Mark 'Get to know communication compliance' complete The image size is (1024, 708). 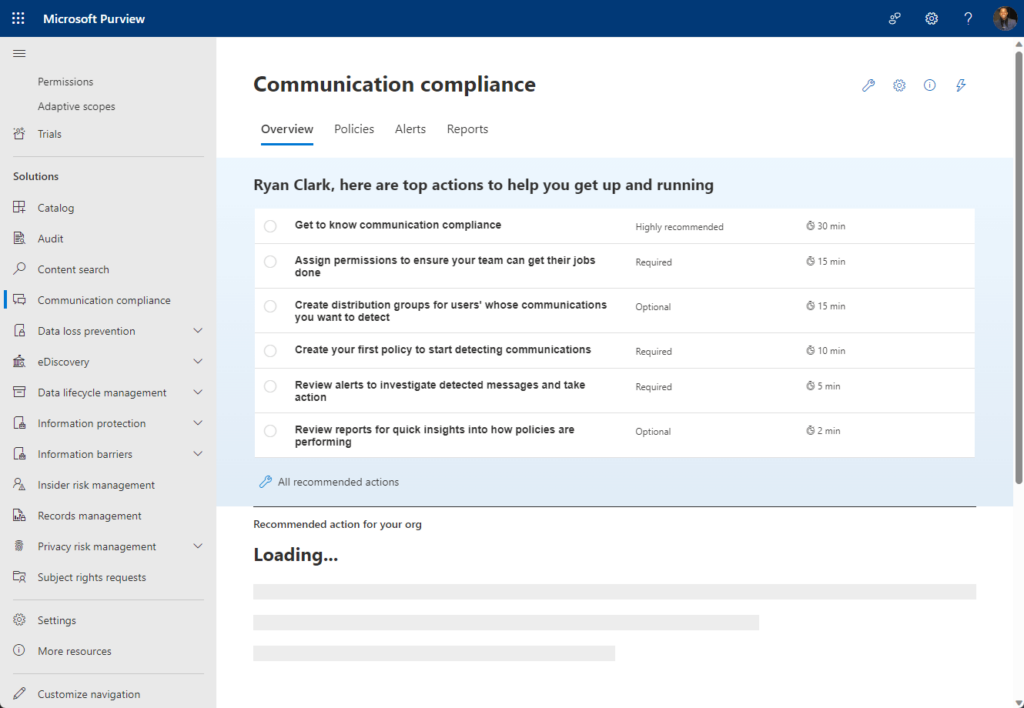270,226
